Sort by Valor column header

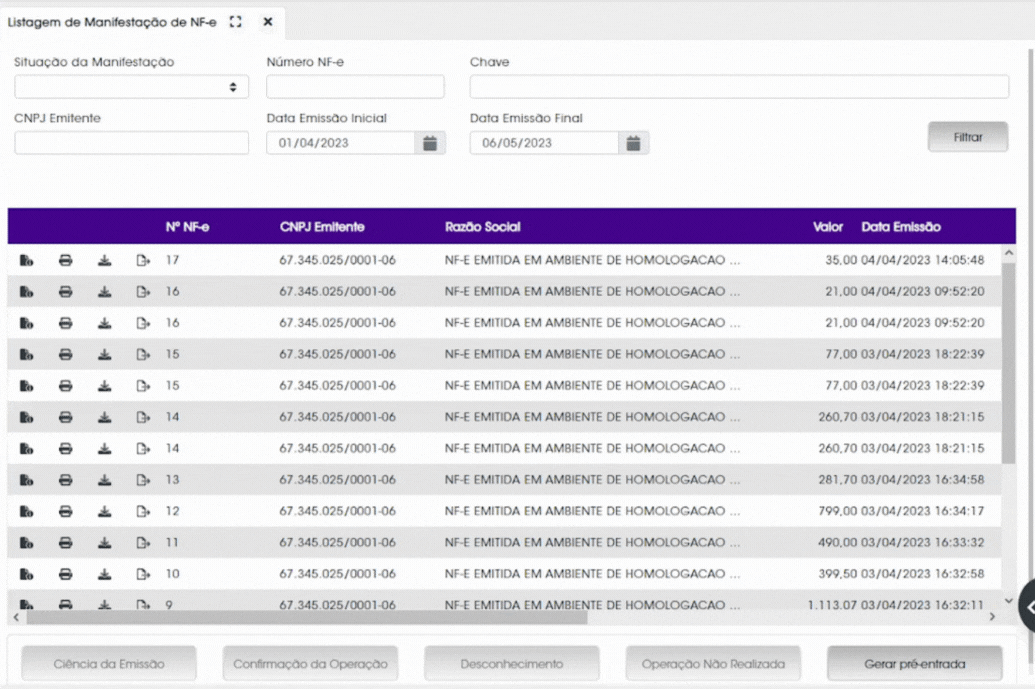click(x=828, y=227)
